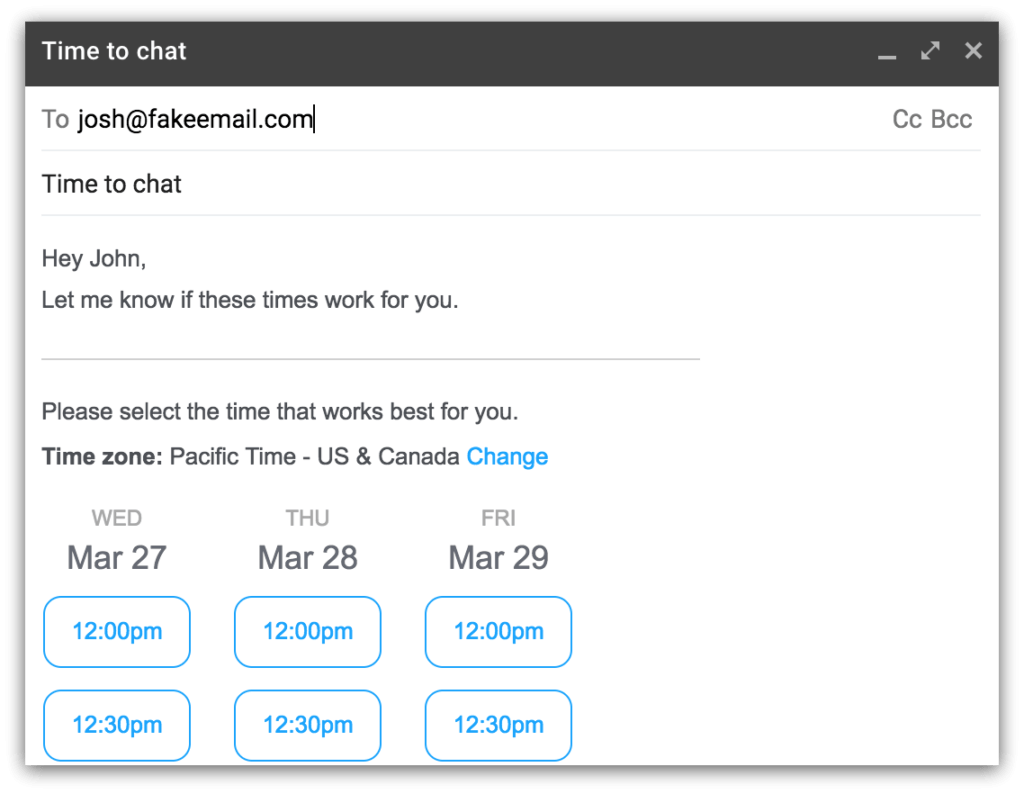Click the window title Time to chat
1024x794 pixels.
(114, 51)
